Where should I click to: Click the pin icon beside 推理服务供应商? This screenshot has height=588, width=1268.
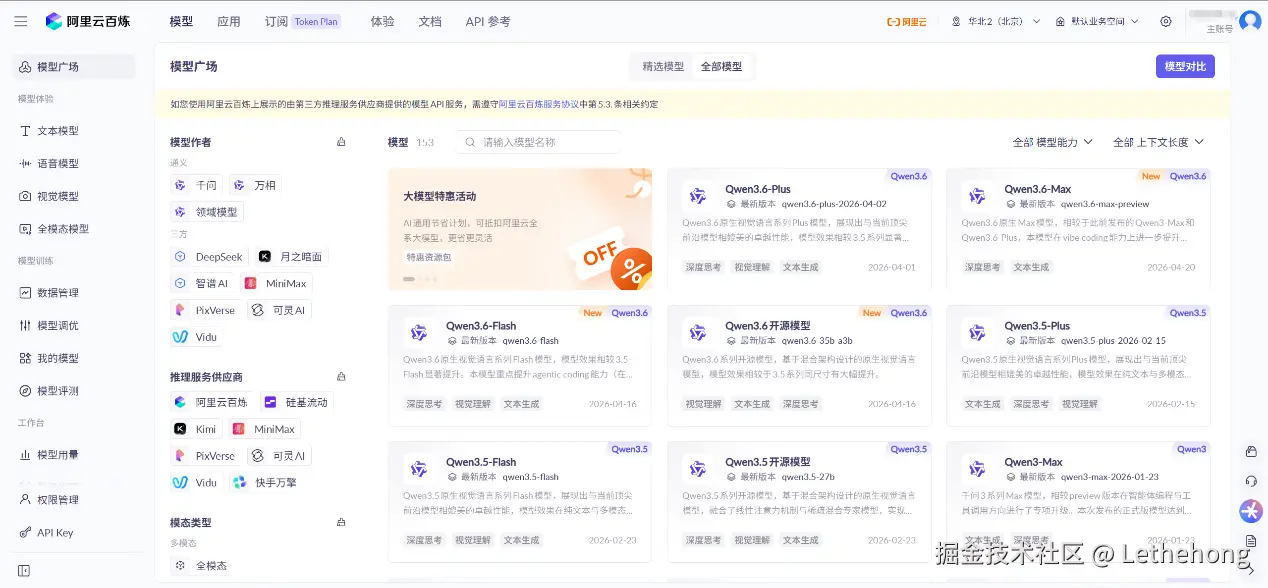(x=341, y=377)
